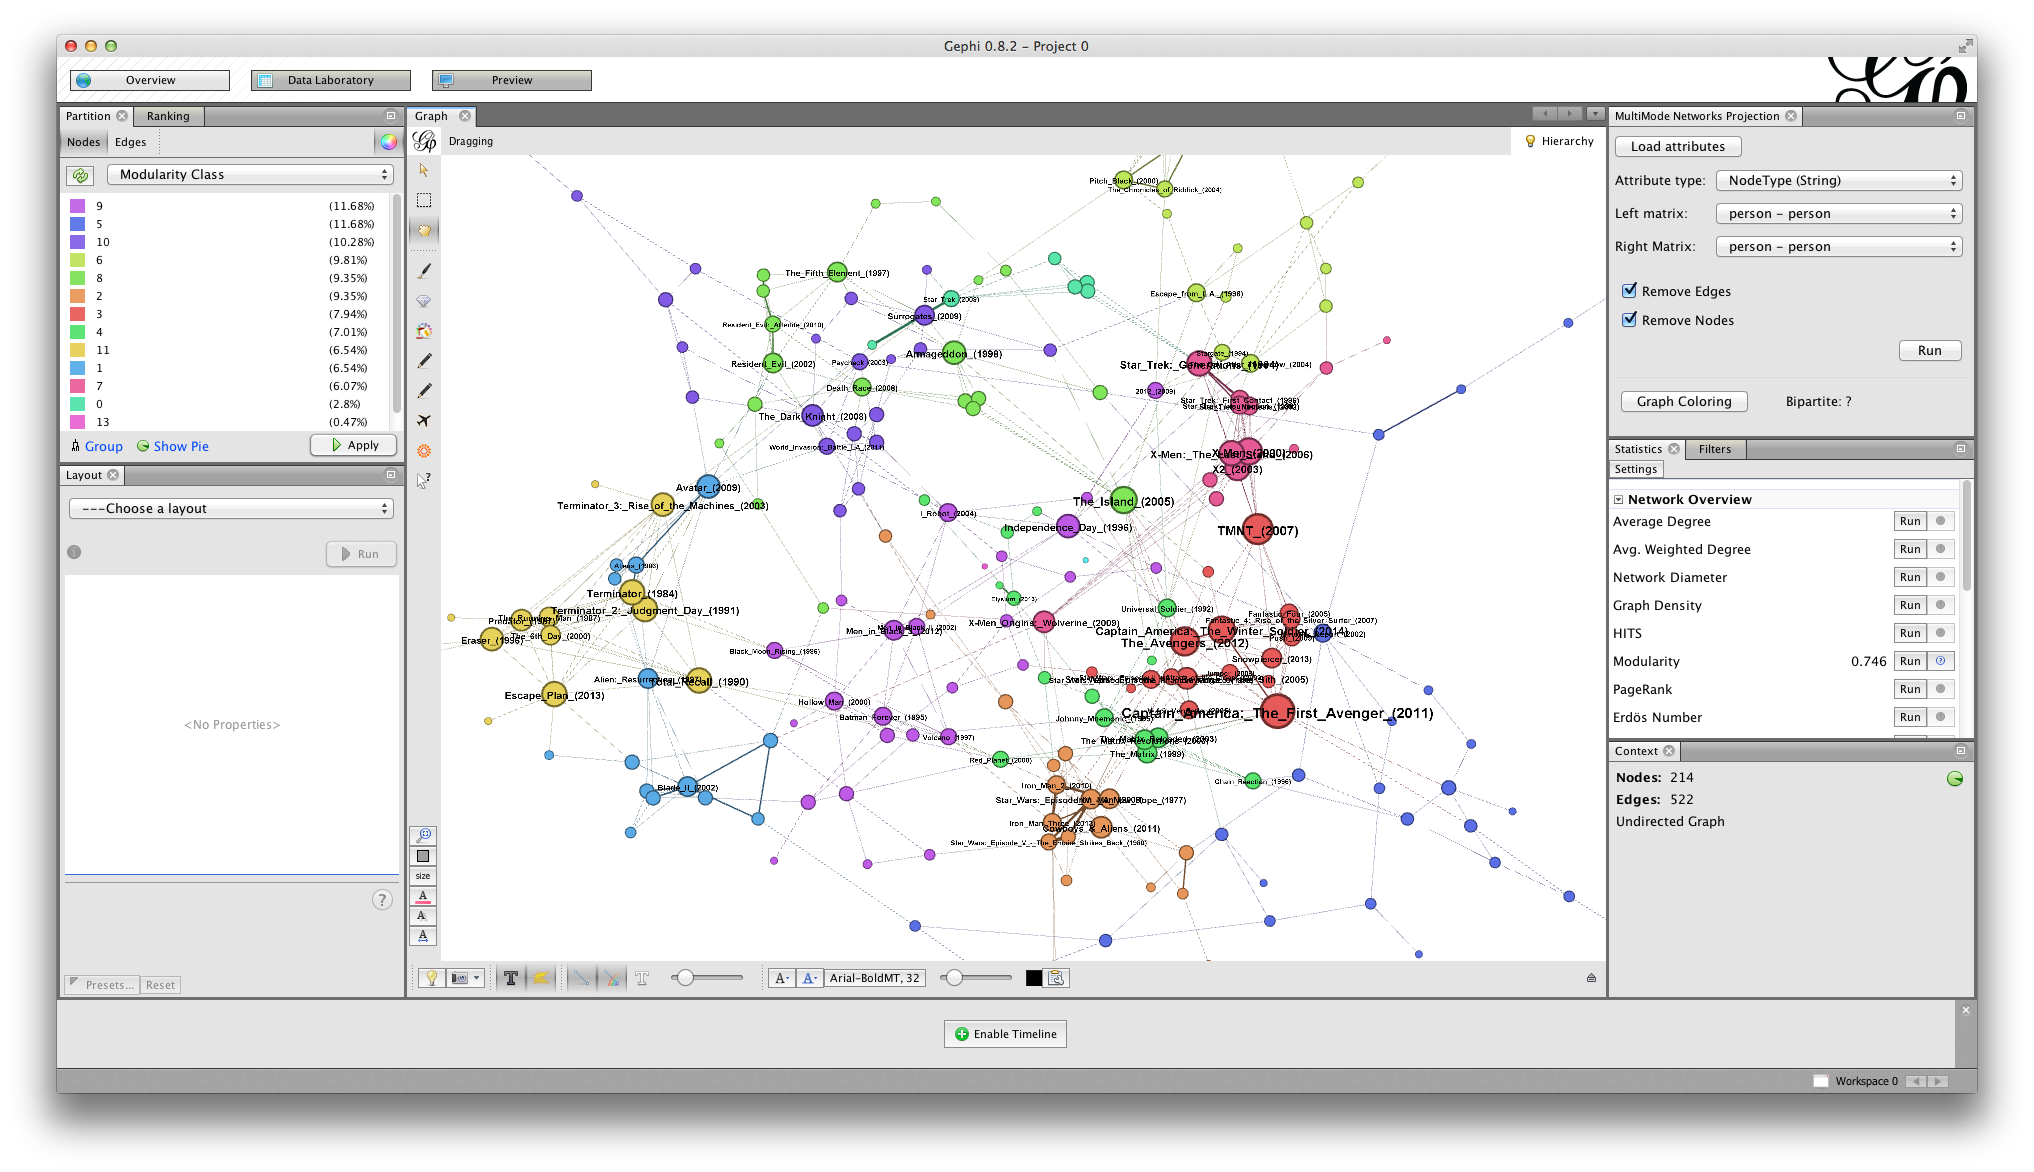Run the Average Degree statistic

pos(1910,522)
